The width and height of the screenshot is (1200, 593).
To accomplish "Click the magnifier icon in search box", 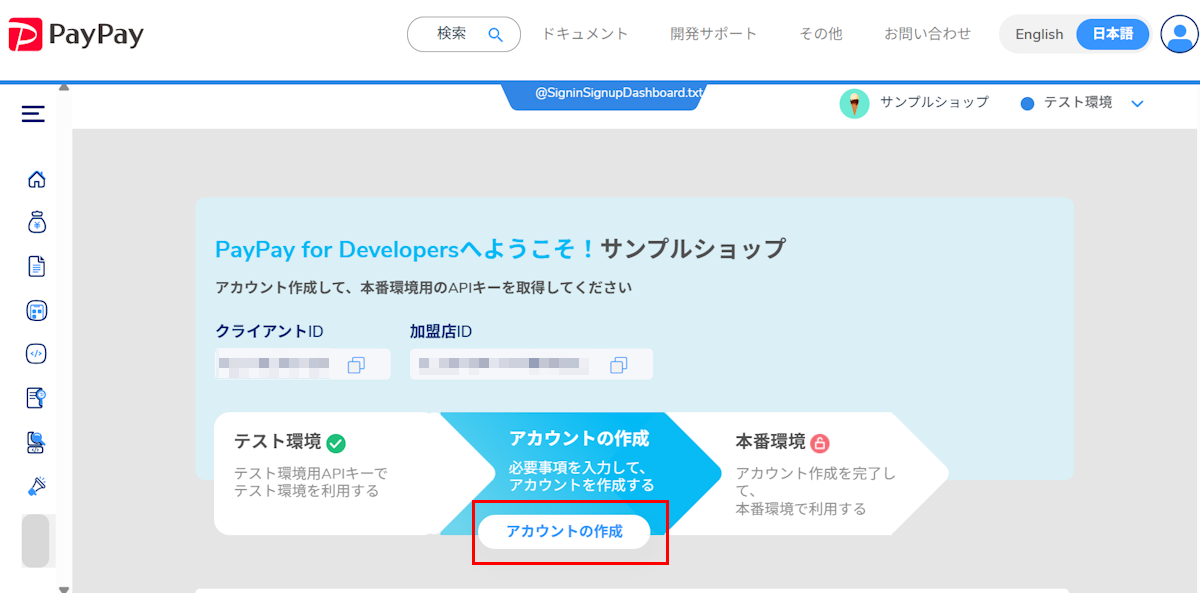I will pos(495,34).
